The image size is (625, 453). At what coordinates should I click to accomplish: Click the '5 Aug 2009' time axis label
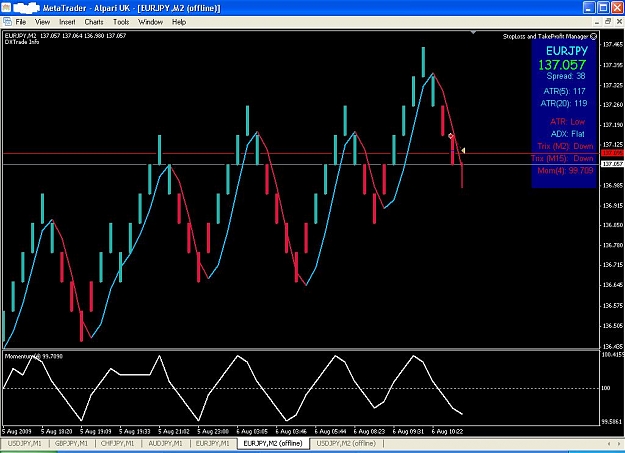point(17,431)
